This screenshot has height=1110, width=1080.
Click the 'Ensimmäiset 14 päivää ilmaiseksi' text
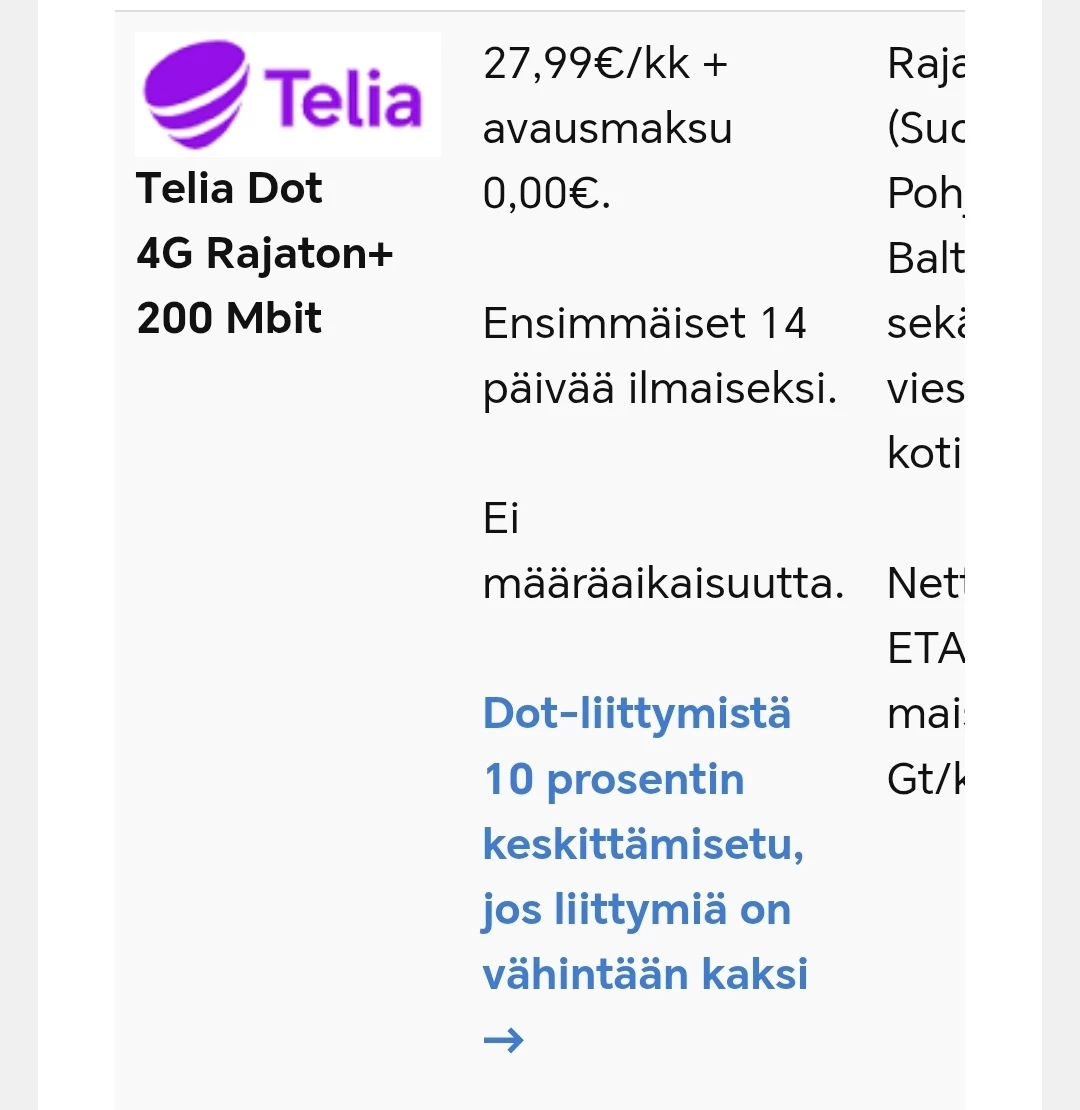[658, 357]
